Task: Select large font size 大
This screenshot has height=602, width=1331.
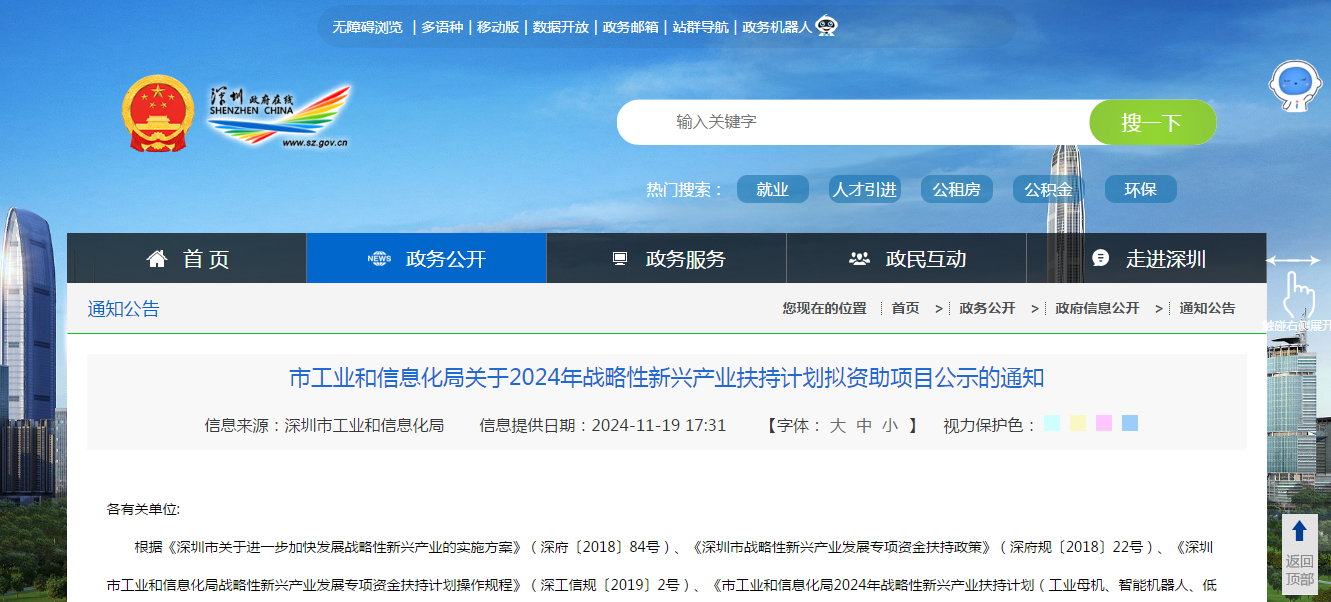Action: [x=839, y=424]
